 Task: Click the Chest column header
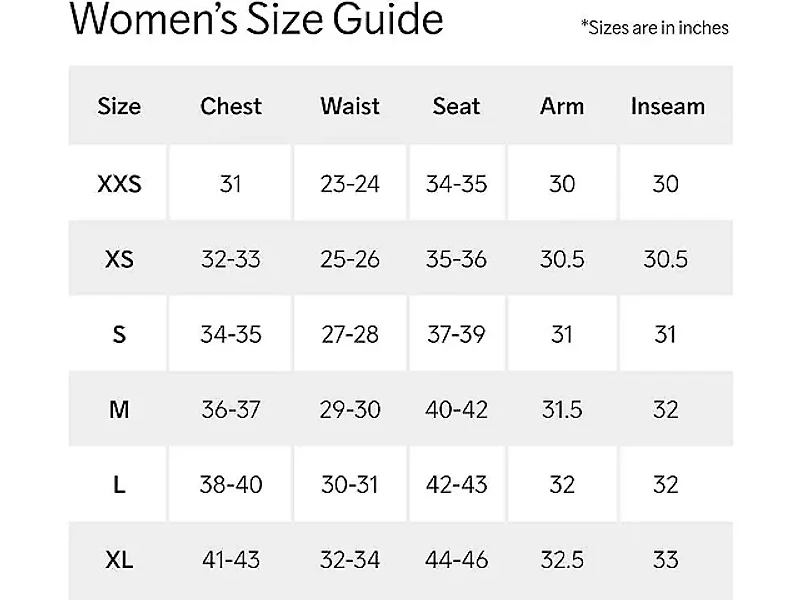tap(231, 106)
